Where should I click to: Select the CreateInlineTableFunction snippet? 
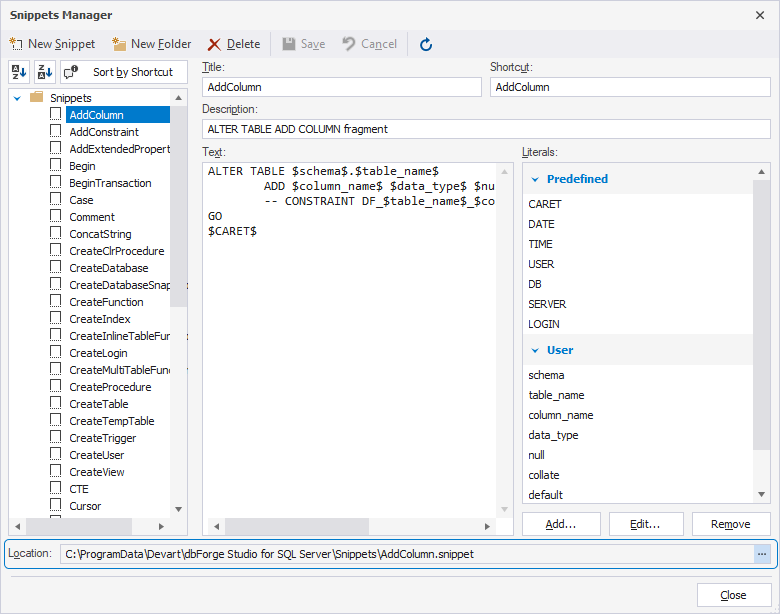(x=119, y=336)
